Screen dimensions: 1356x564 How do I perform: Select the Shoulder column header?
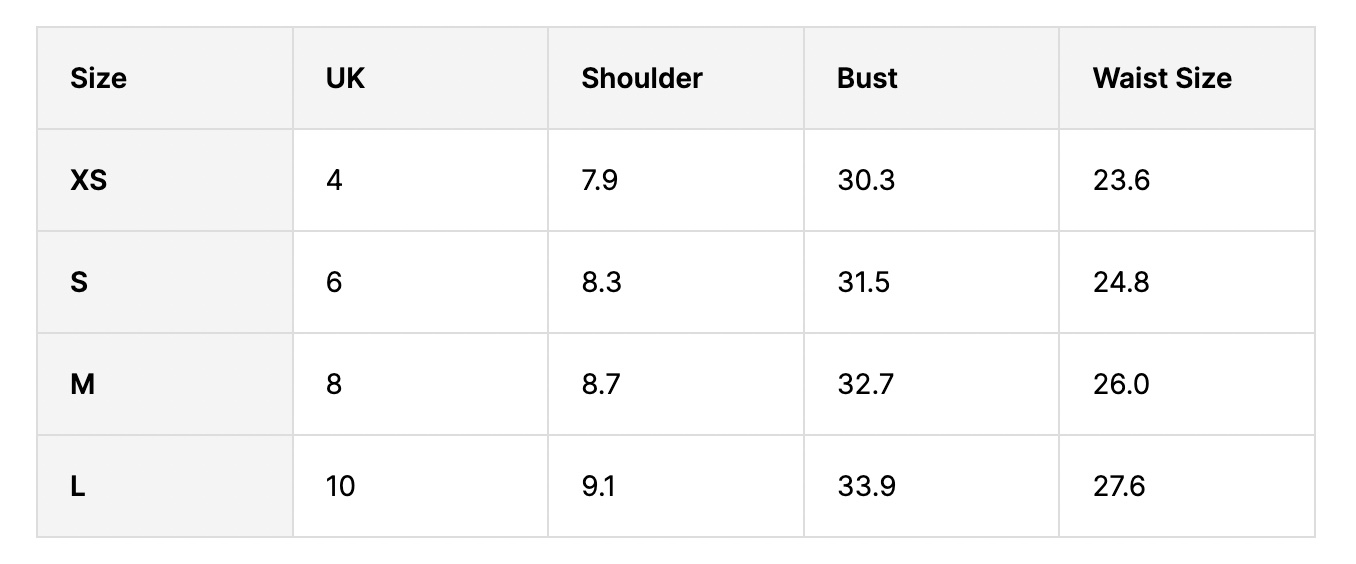pos(642,78)
